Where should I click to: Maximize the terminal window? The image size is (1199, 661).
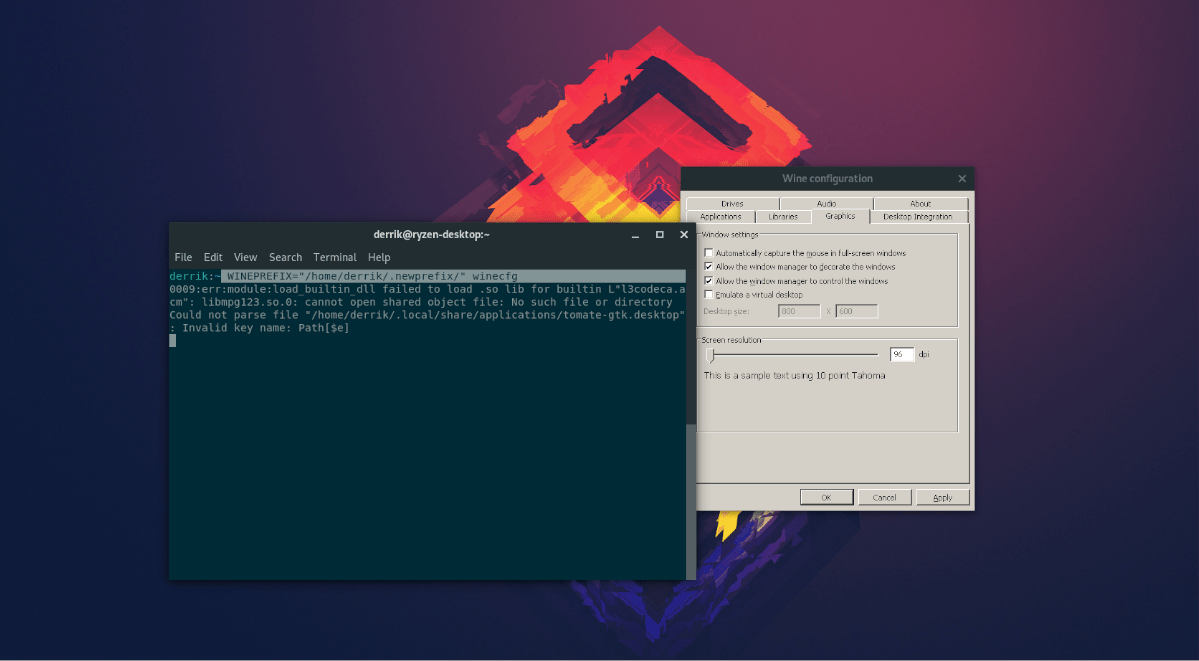[x=659, y=234]
